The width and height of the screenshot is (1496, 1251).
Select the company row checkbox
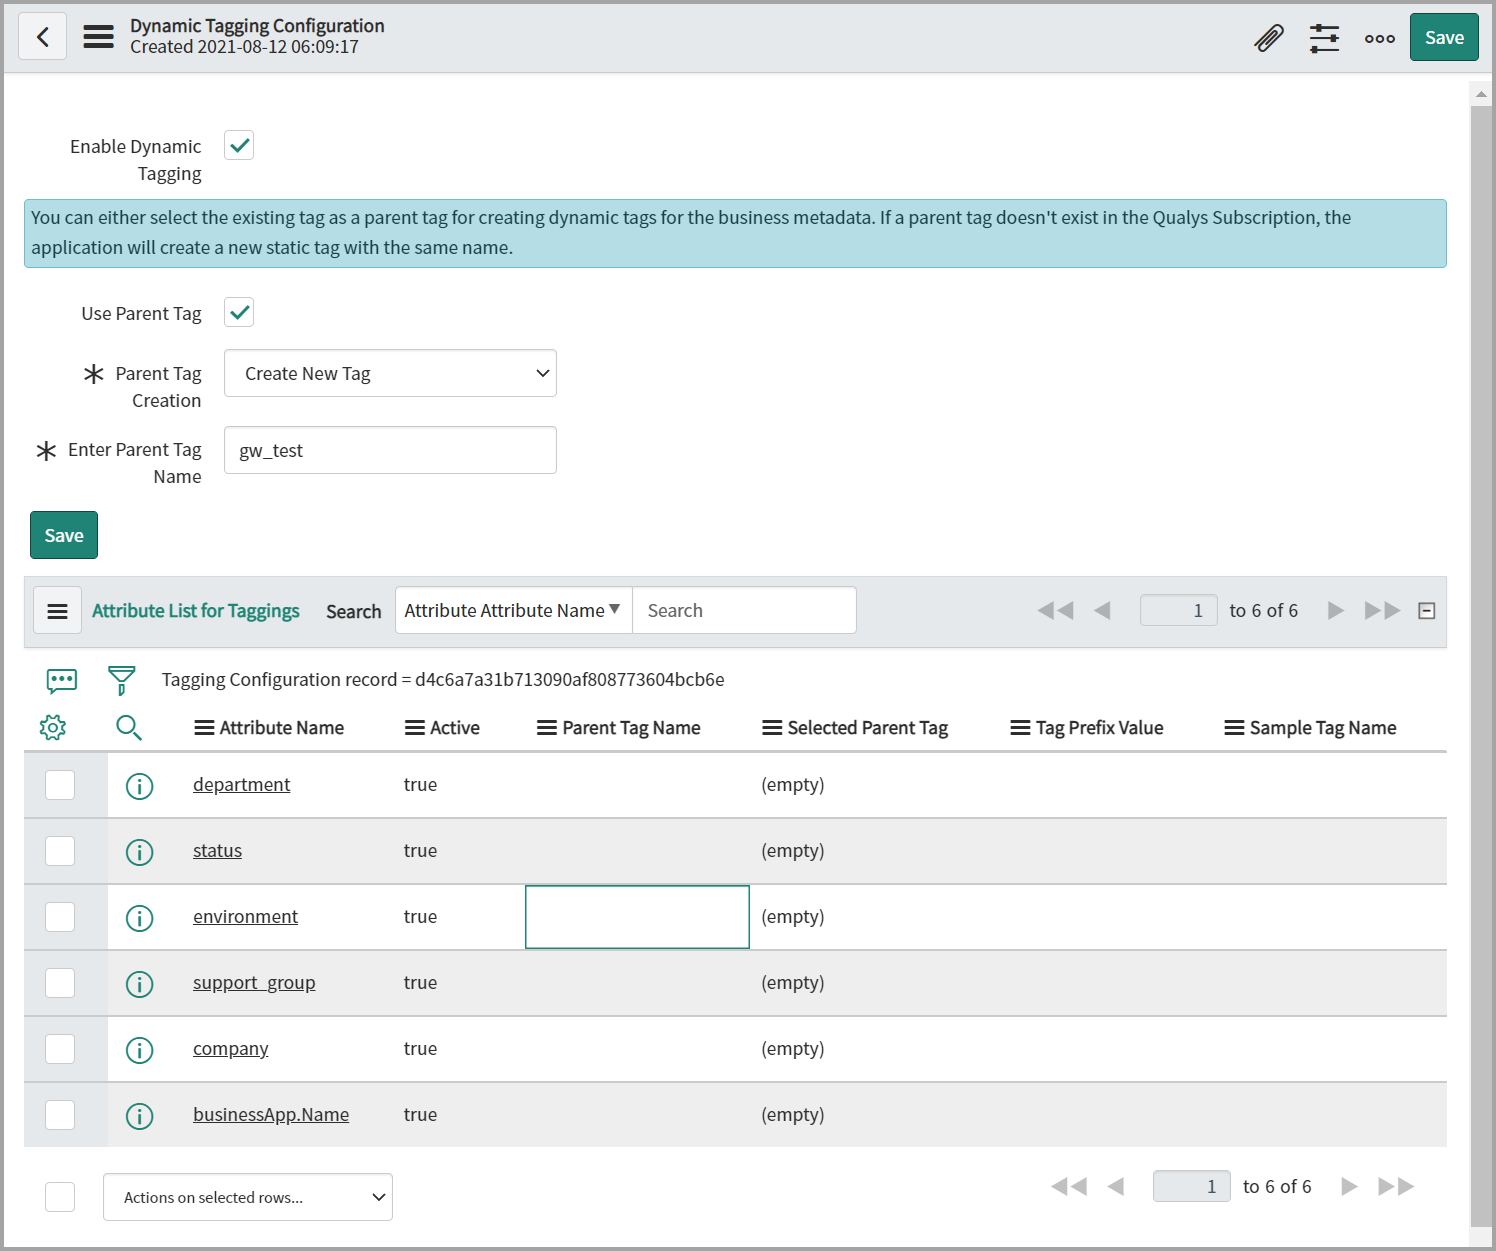coord(60,1049)
